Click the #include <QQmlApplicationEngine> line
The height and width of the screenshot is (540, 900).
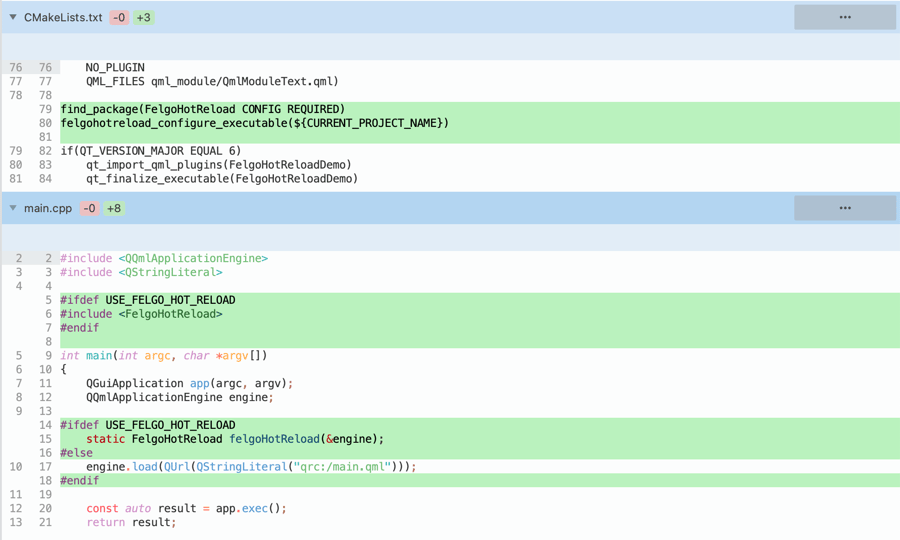click(164, 258)
